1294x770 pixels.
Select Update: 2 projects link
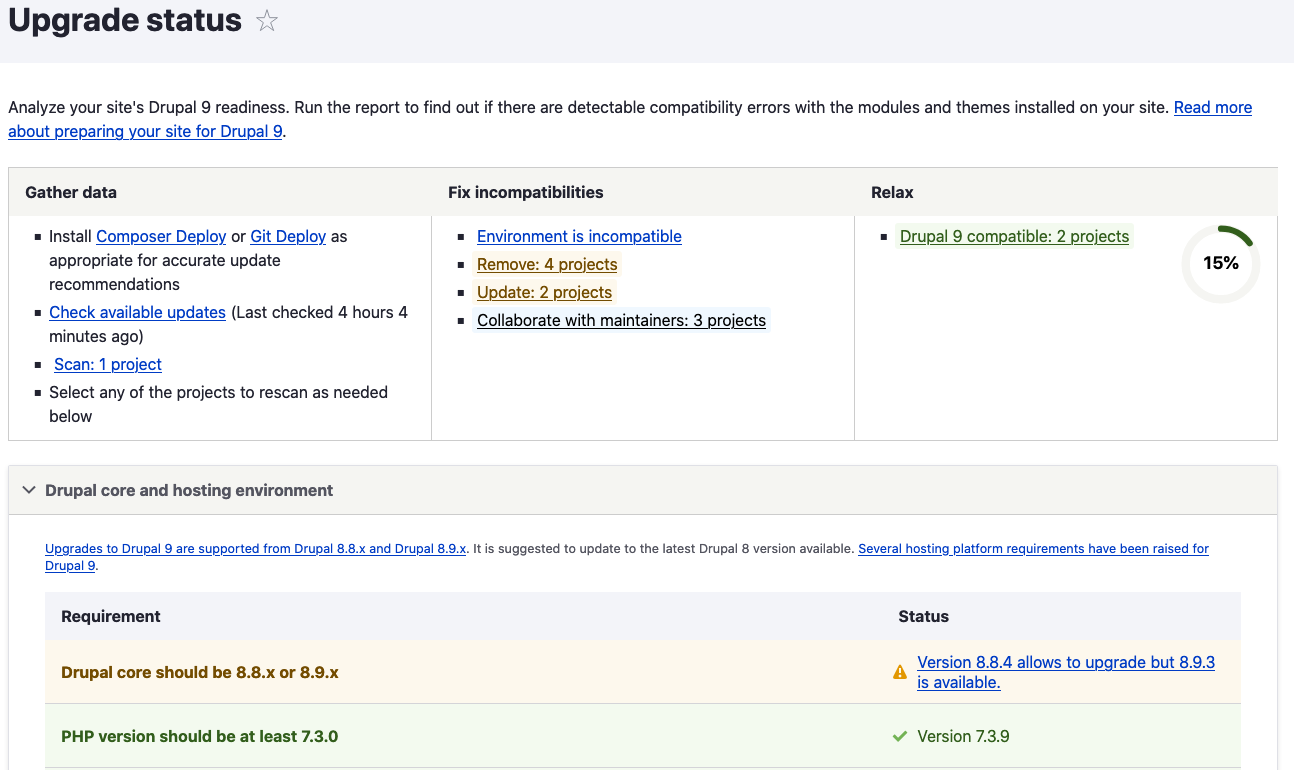pyautogui.click(x=544, y=293)
